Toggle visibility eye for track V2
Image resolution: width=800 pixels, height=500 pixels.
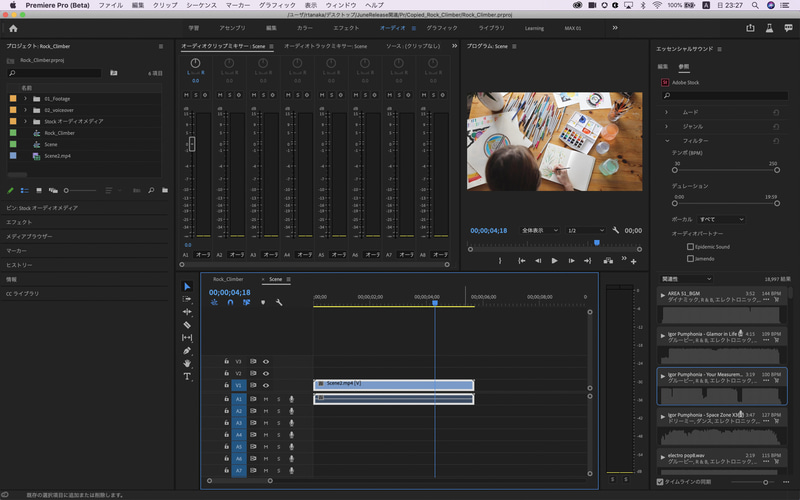pyautogui.click(x=266, y=373)
